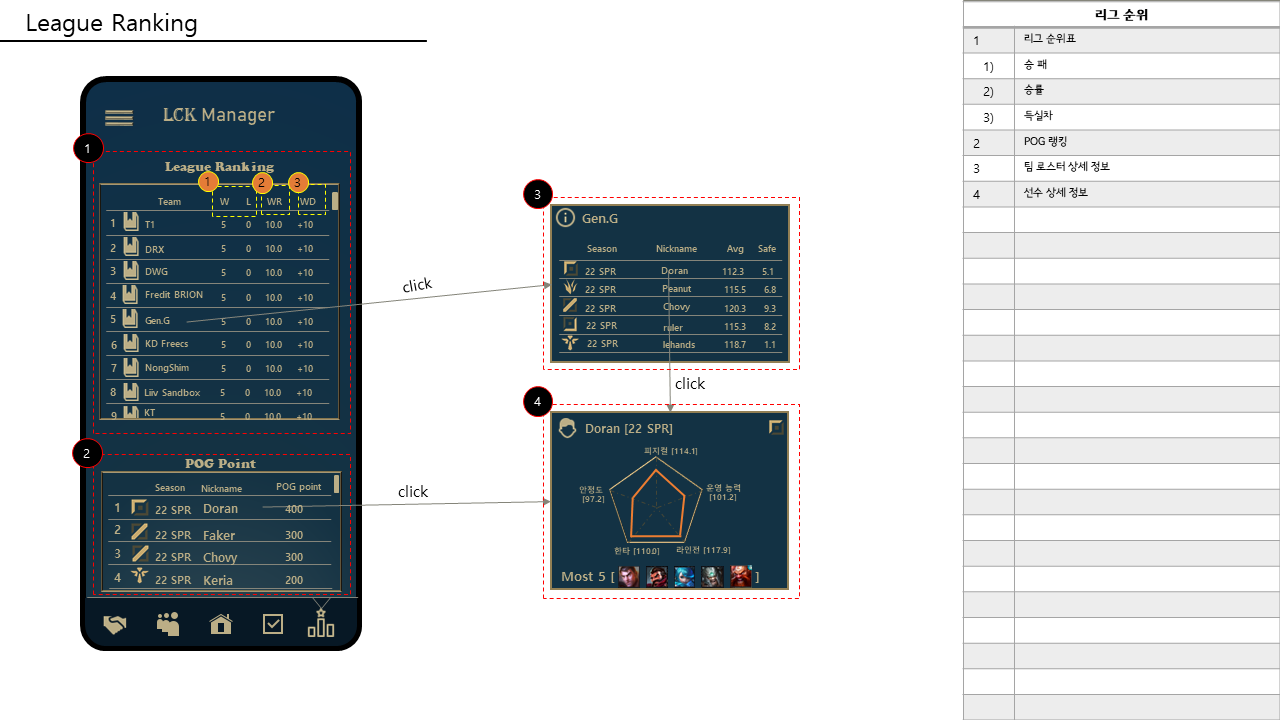Select DRX team name in League Ranking

pyautogui.click(x=154, y=249)
